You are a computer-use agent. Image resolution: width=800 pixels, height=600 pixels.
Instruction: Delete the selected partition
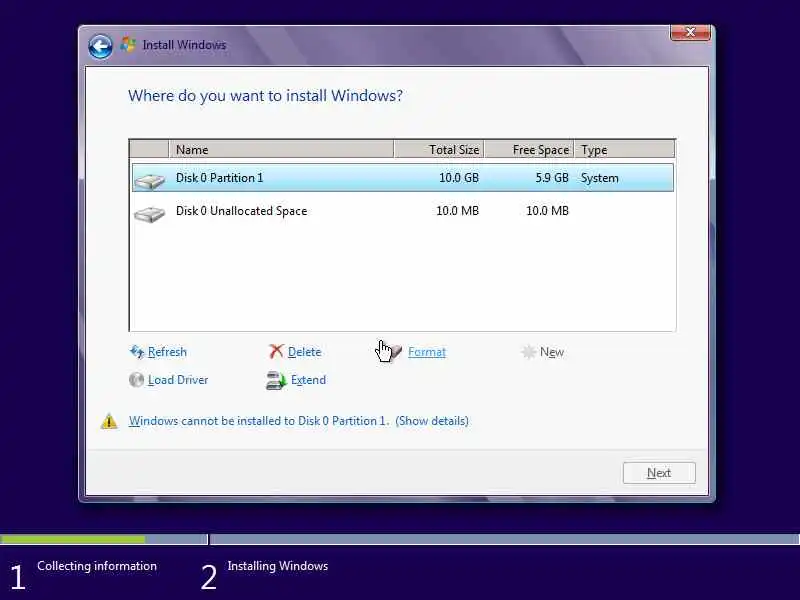(305, 352)
